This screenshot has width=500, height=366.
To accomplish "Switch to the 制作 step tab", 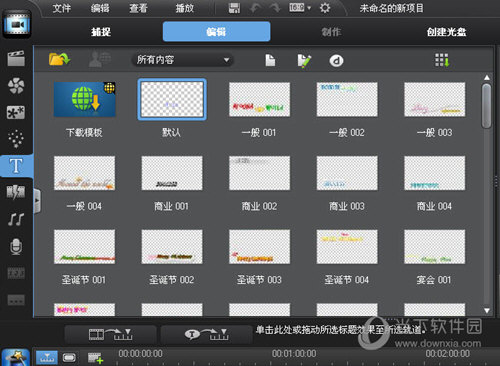I will pyautogui.click(x=331, y=32).
